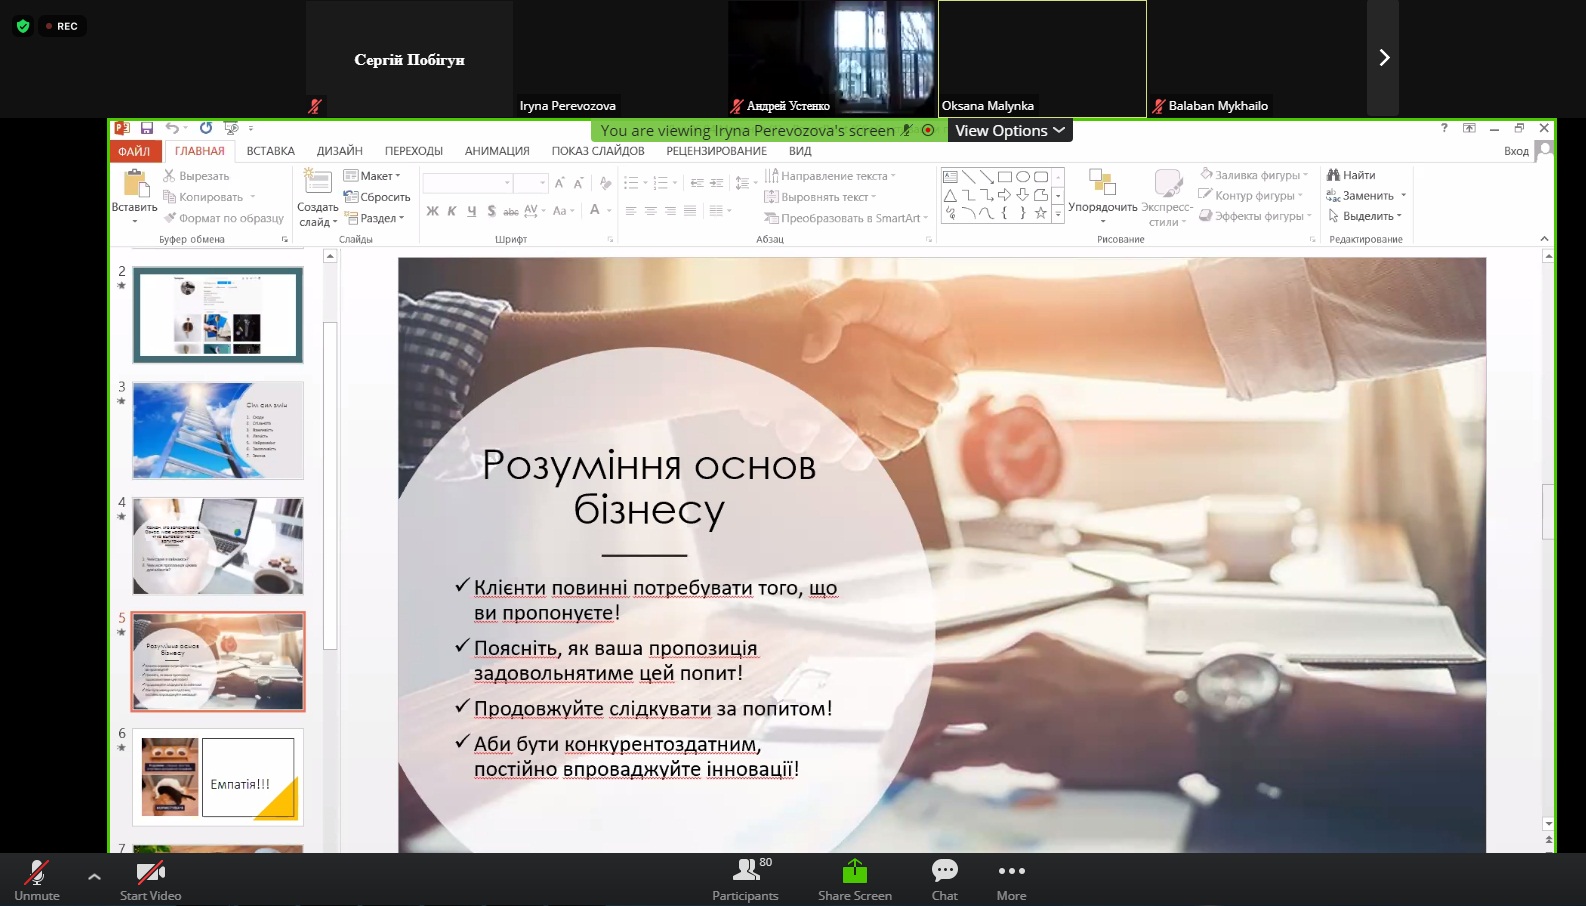1586x906 pixels.
Task: Expand the View Options dropdown
Action: pyautogui.click(x=1009, y=131)
